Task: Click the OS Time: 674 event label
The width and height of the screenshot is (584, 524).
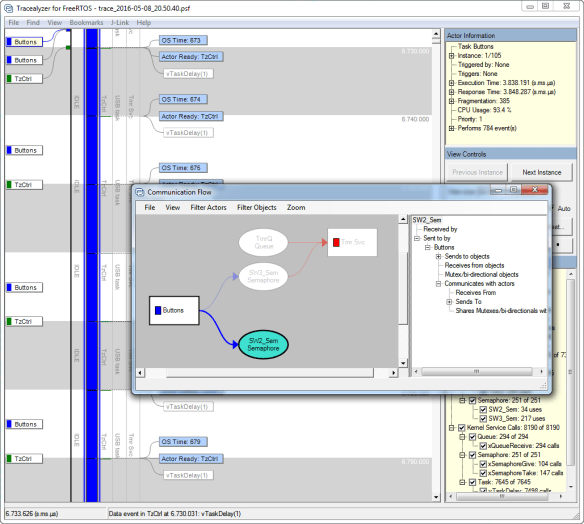Action: 183,99
